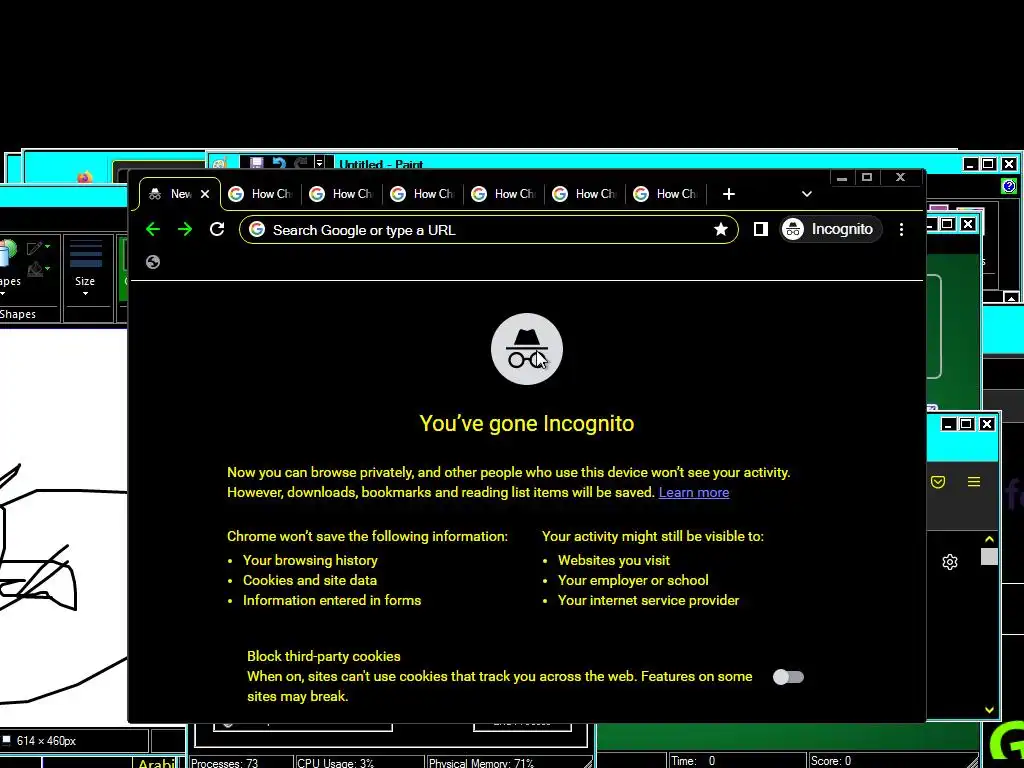Screen dimensions: 1024x768
Task: Click the Untitled - Paint window title
Action: pos(381,165)
